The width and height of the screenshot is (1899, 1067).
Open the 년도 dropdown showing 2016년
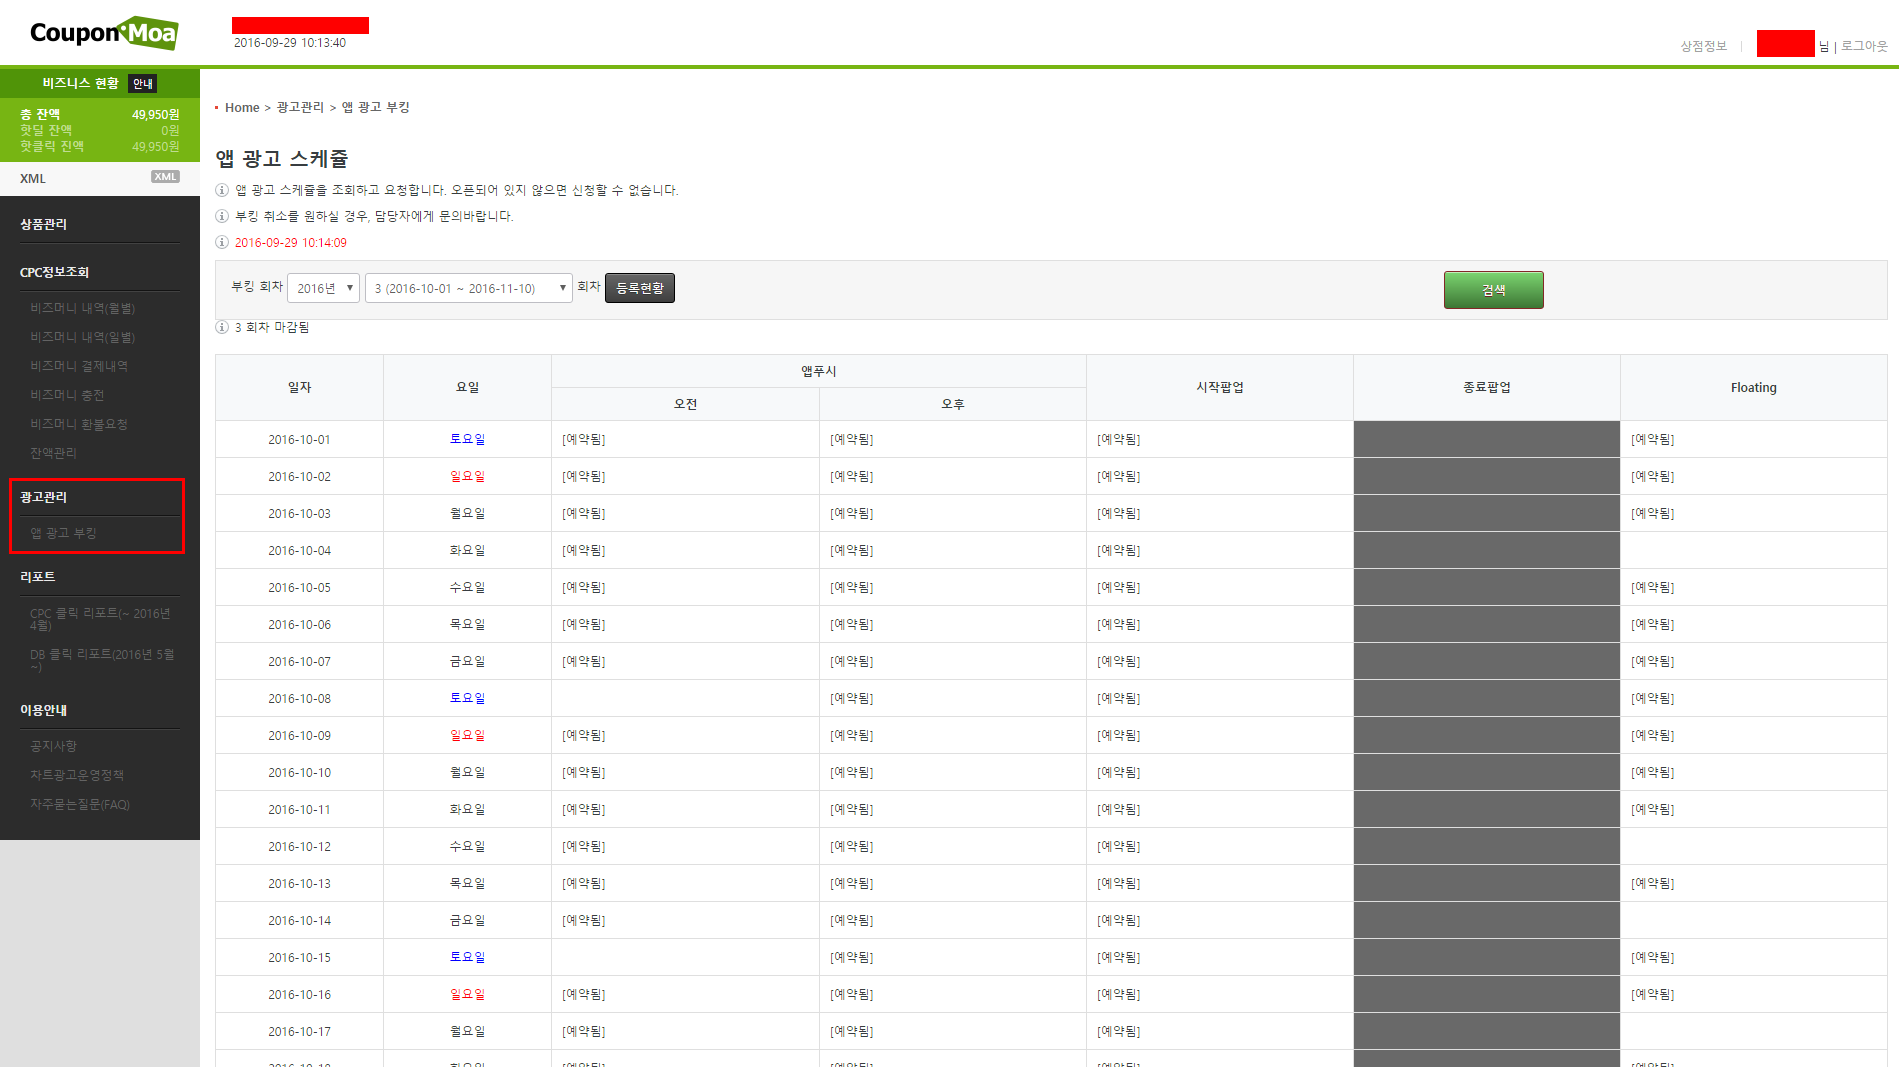(323, 288)
